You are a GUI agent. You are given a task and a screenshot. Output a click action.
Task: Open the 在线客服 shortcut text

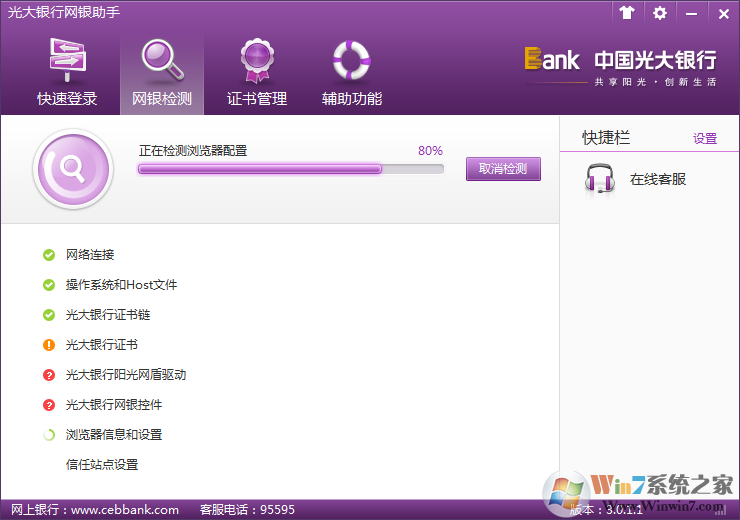click(x=657, y=179)
